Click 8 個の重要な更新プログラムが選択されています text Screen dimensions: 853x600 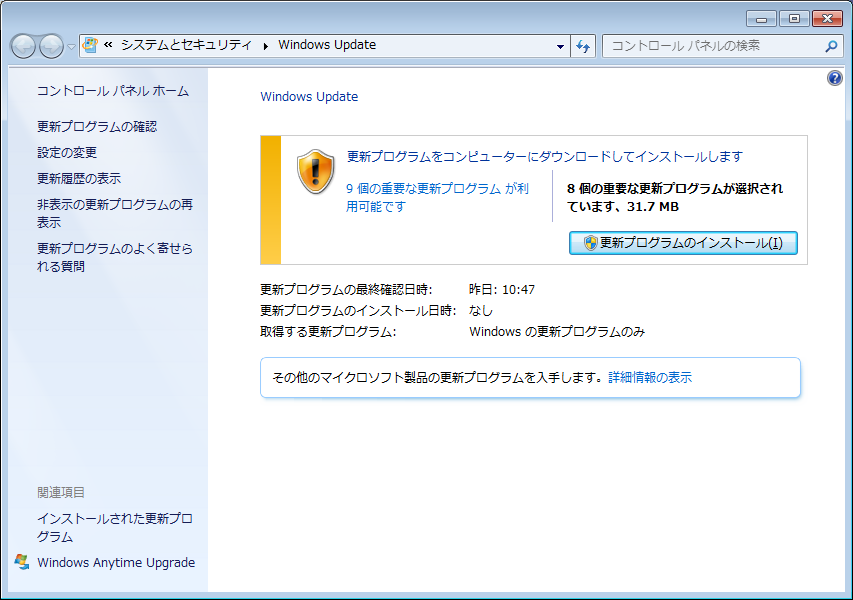675,197
